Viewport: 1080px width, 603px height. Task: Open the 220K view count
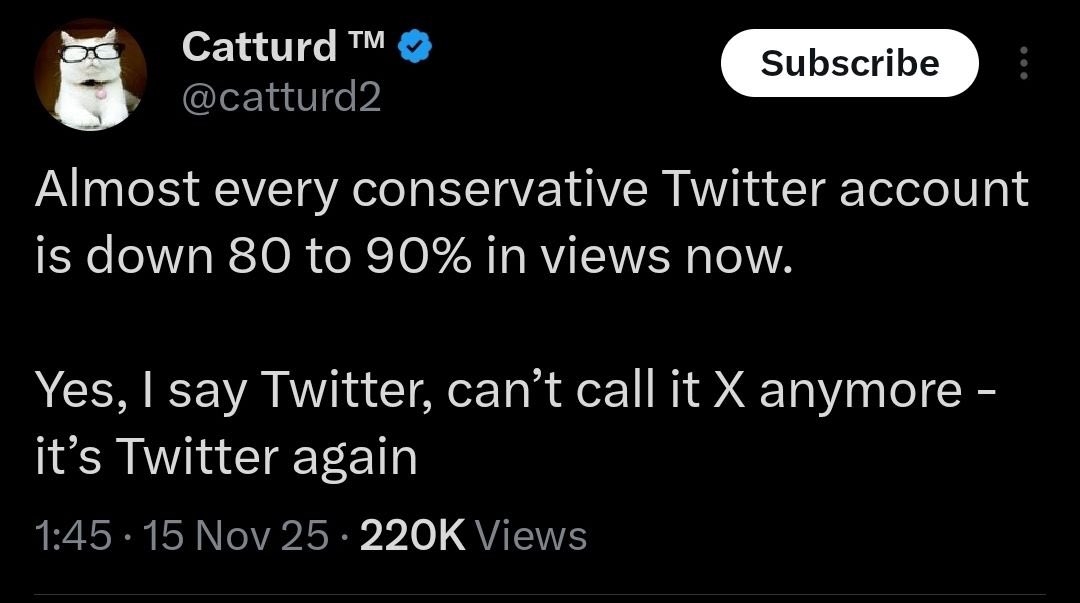(x=412, y=536)
